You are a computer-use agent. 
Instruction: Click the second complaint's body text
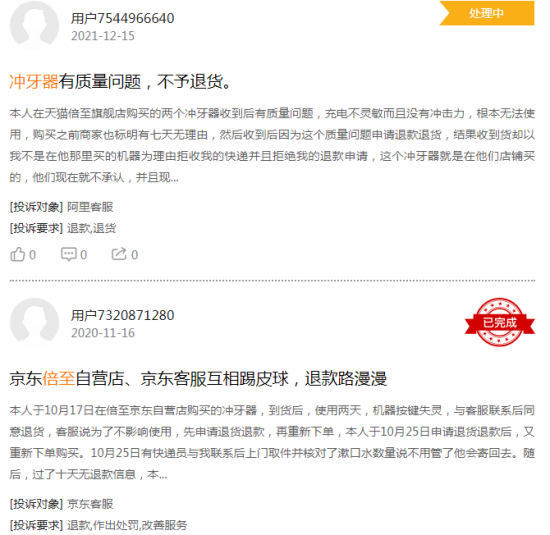click(x=272, y=442)
